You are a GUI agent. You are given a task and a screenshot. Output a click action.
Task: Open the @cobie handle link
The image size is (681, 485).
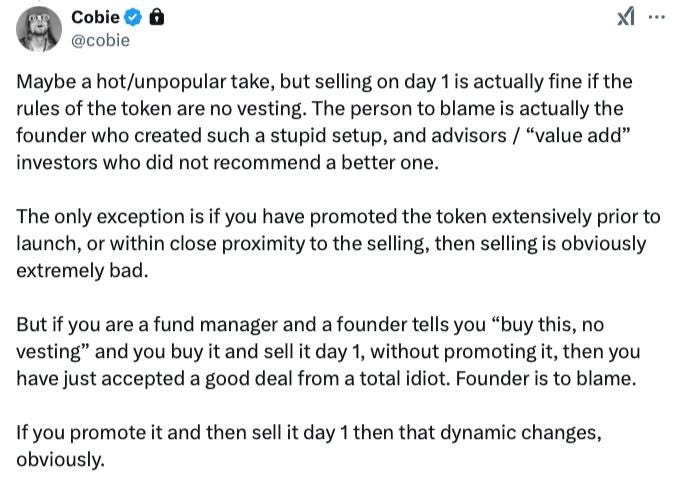coord(100,40)
